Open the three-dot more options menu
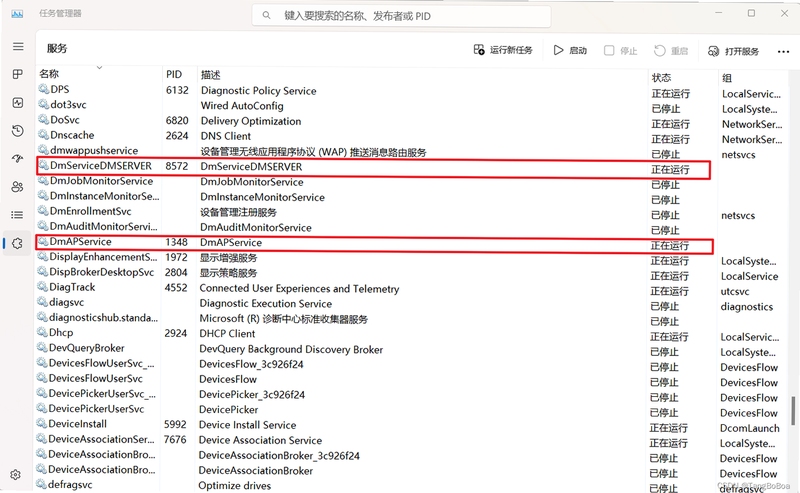 tap(783, 51)
